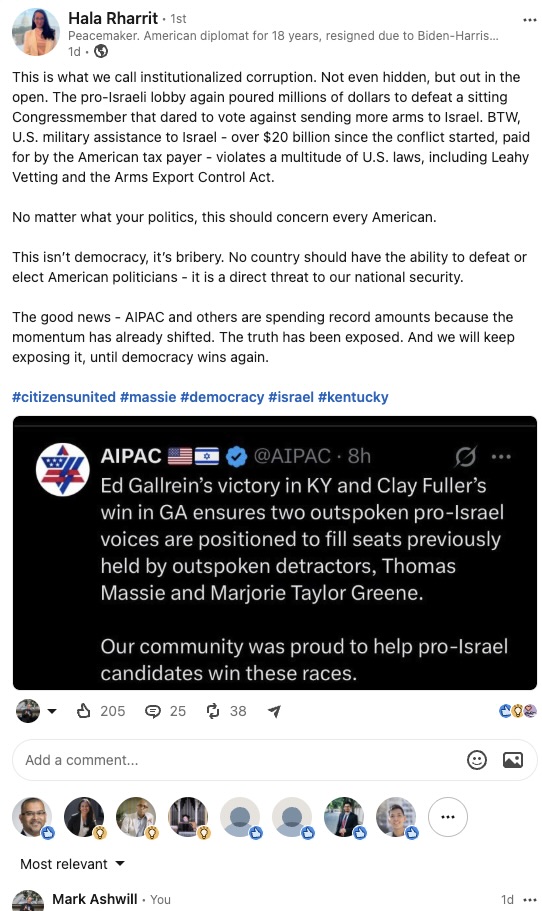Screen dimensions: 542x911
Task: Open post options three-dot menu
Action: [530, 20]
